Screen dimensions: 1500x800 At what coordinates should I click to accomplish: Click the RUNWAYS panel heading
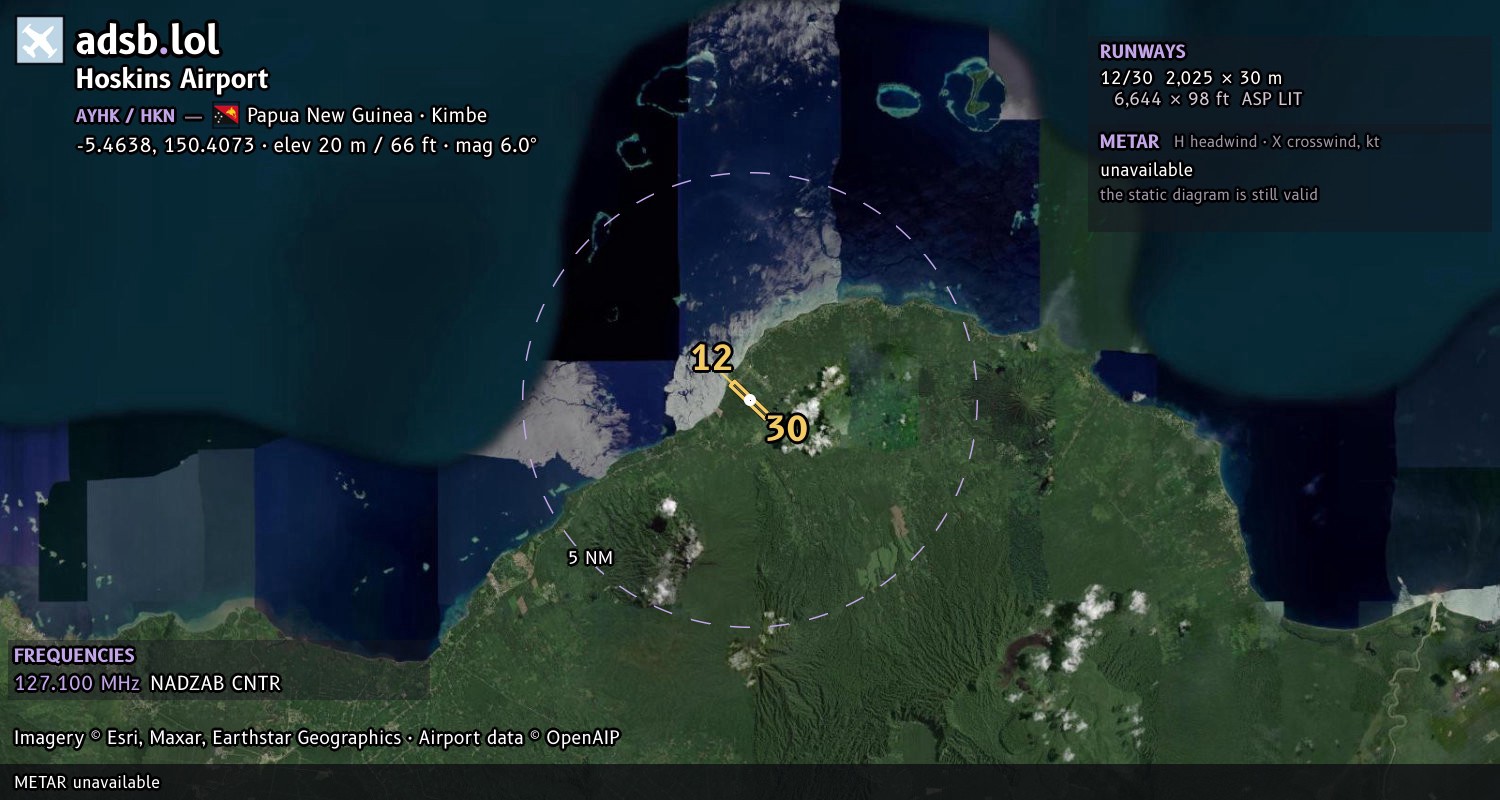tap(1143, 52)
